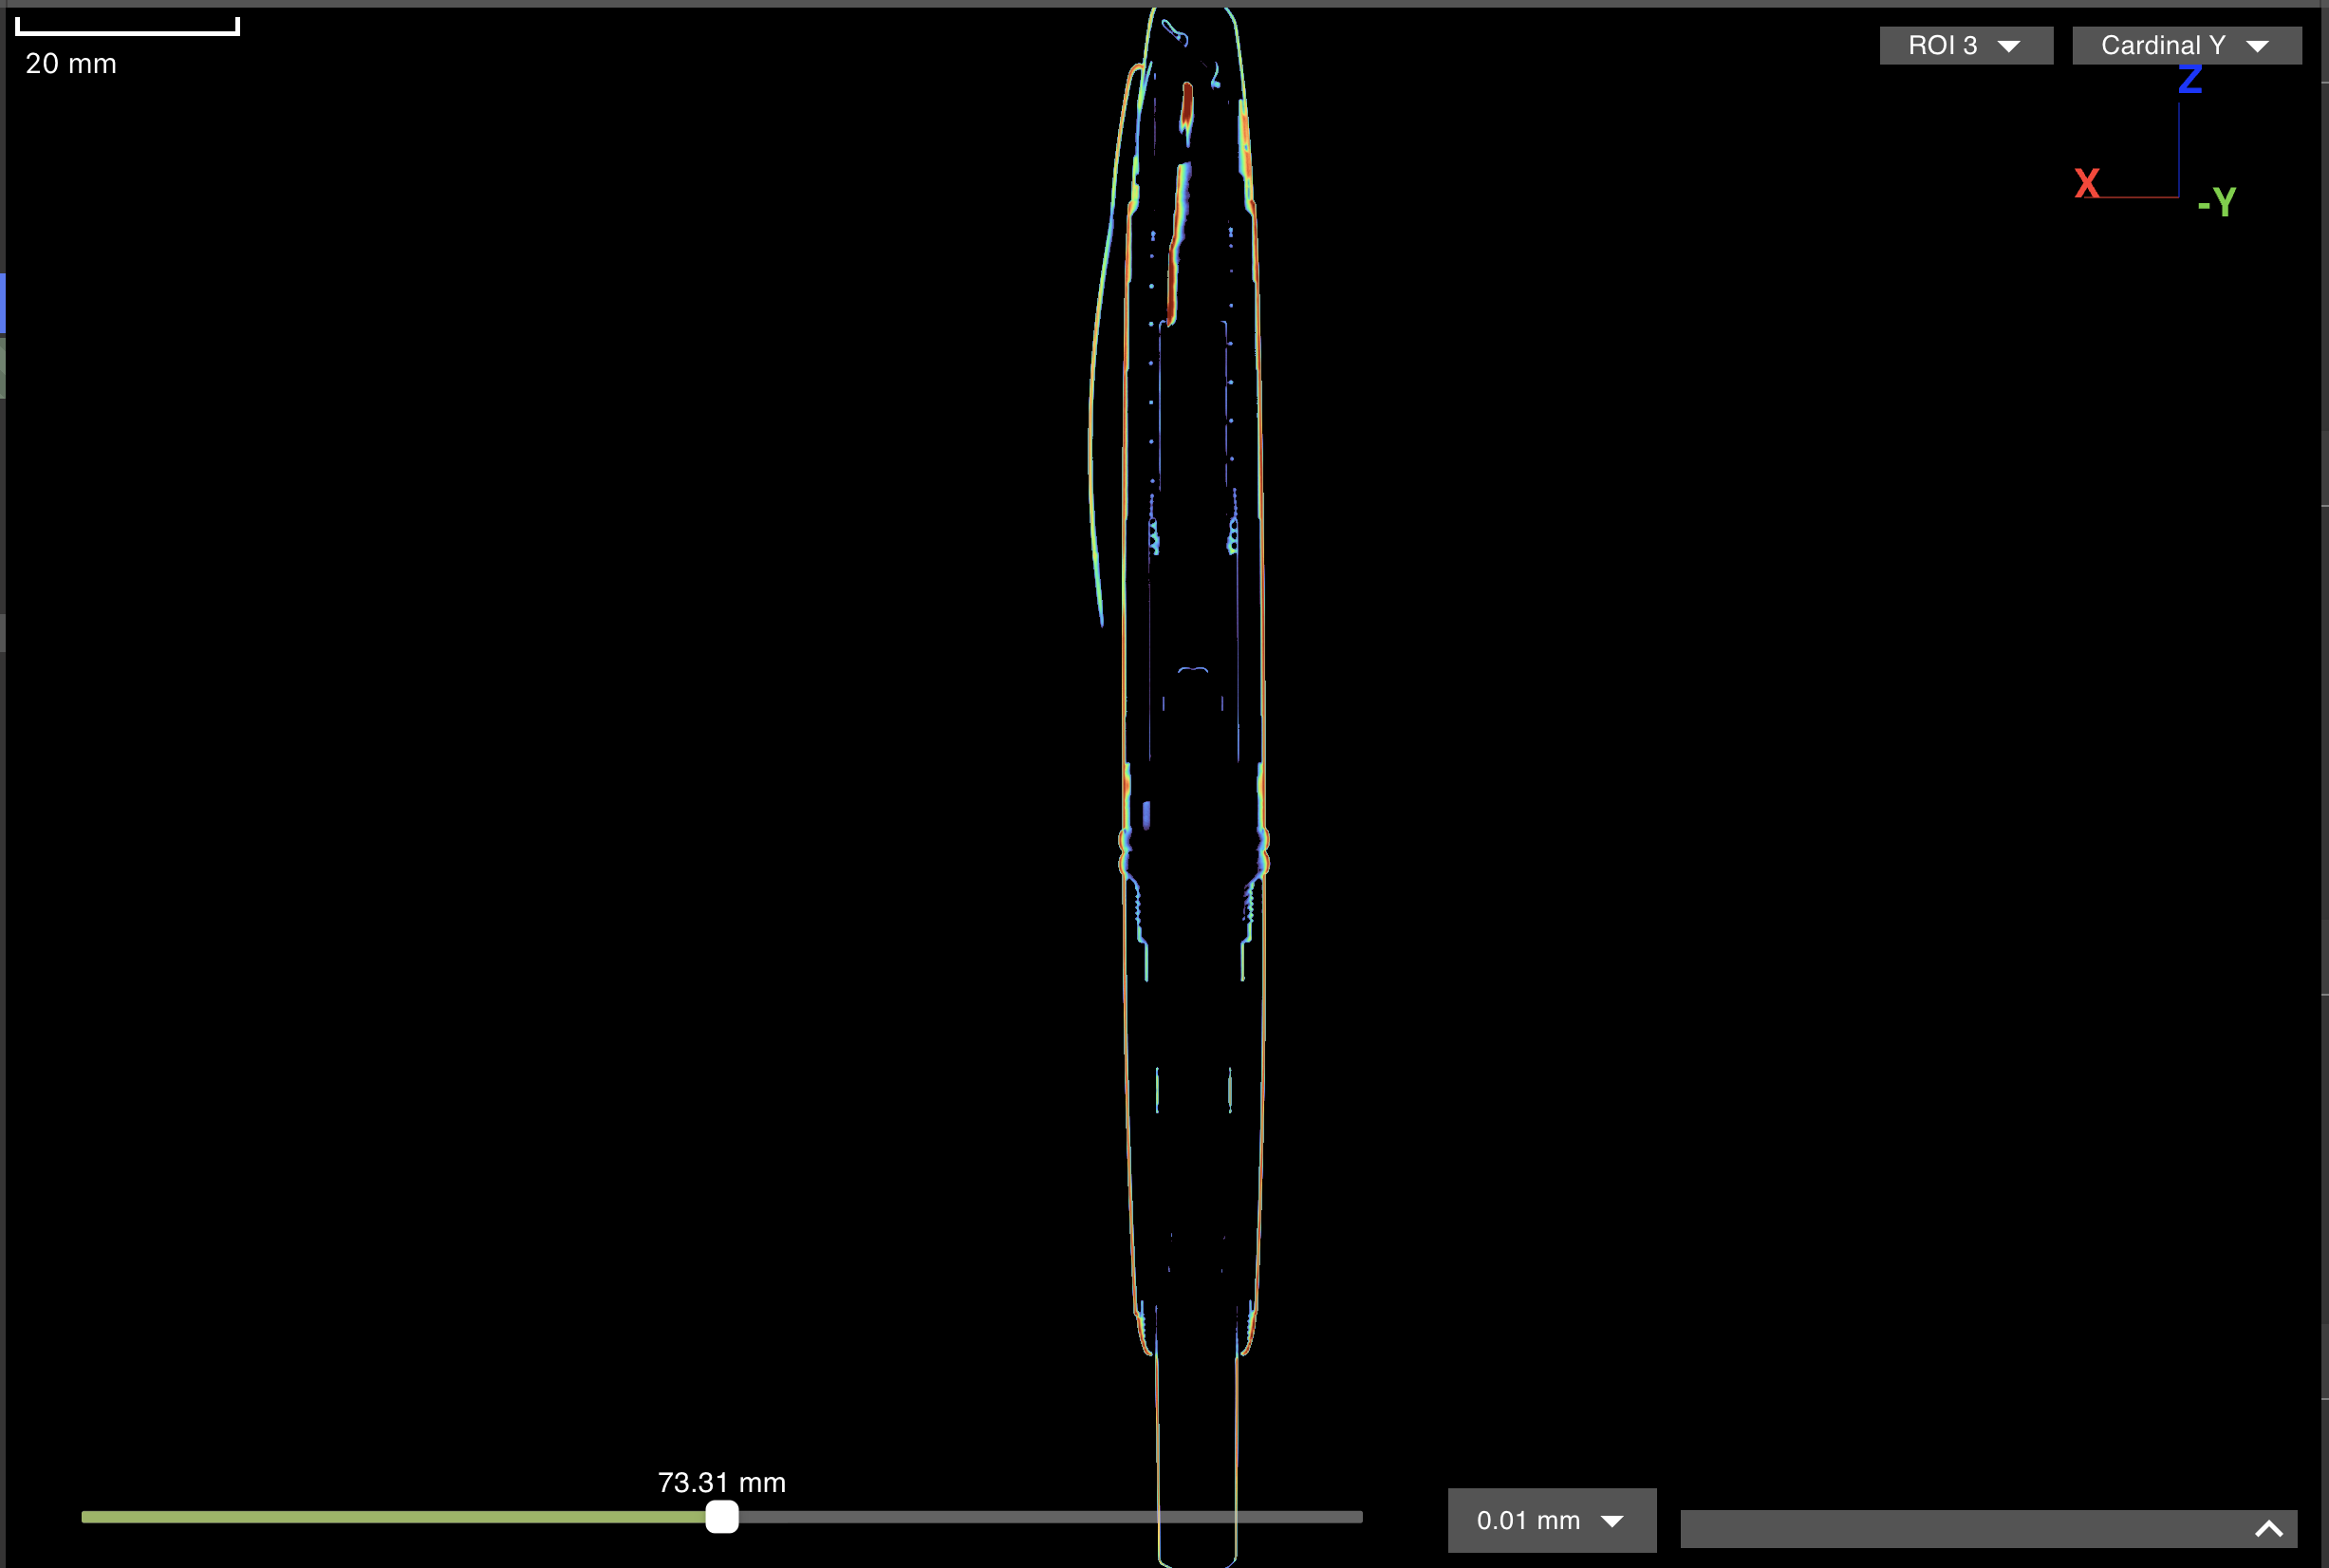Click the green marker on left edge
The width and height of the screenshot is (2329, 1568).
coord(3,367)
